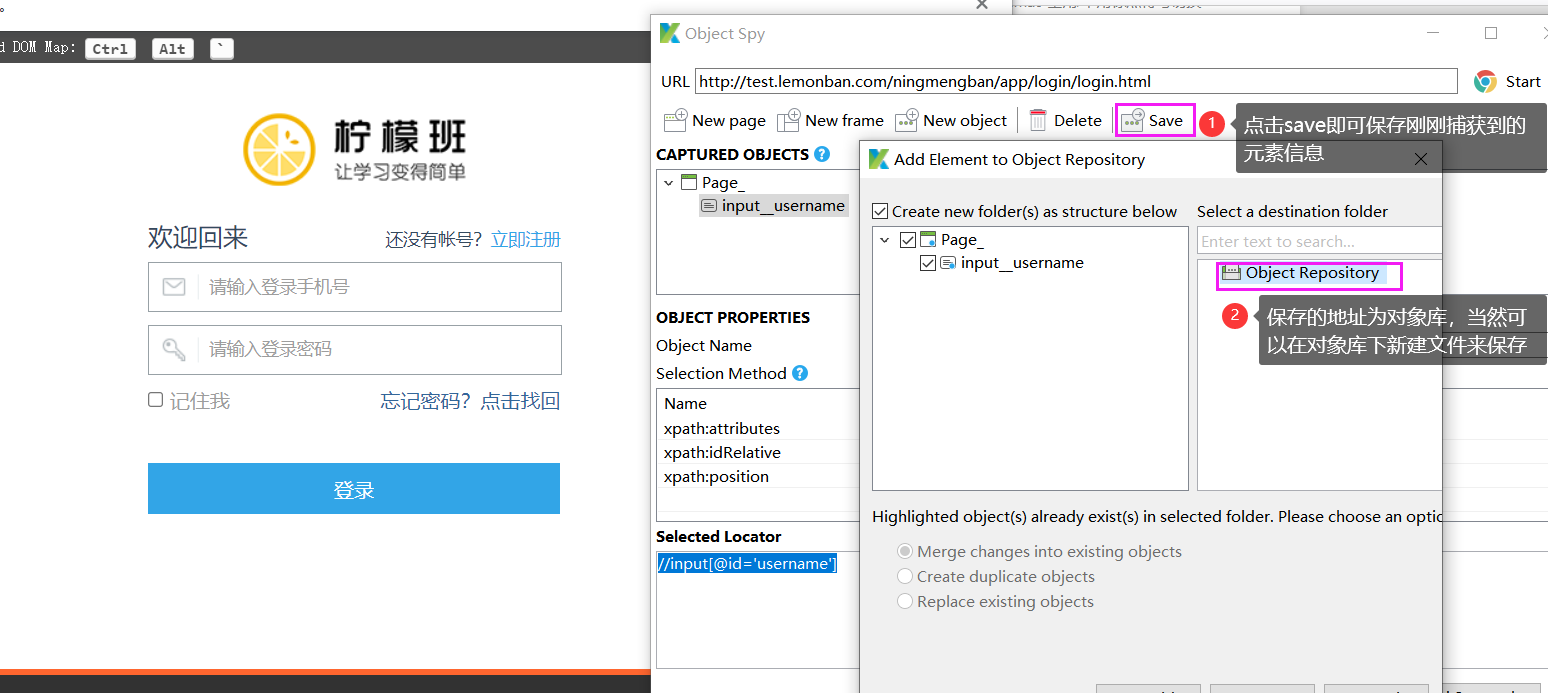Open the CAPTURED OBJECTS help icon
The width and height of the screenshot is (1548, 693).
(x=821, y=154)
